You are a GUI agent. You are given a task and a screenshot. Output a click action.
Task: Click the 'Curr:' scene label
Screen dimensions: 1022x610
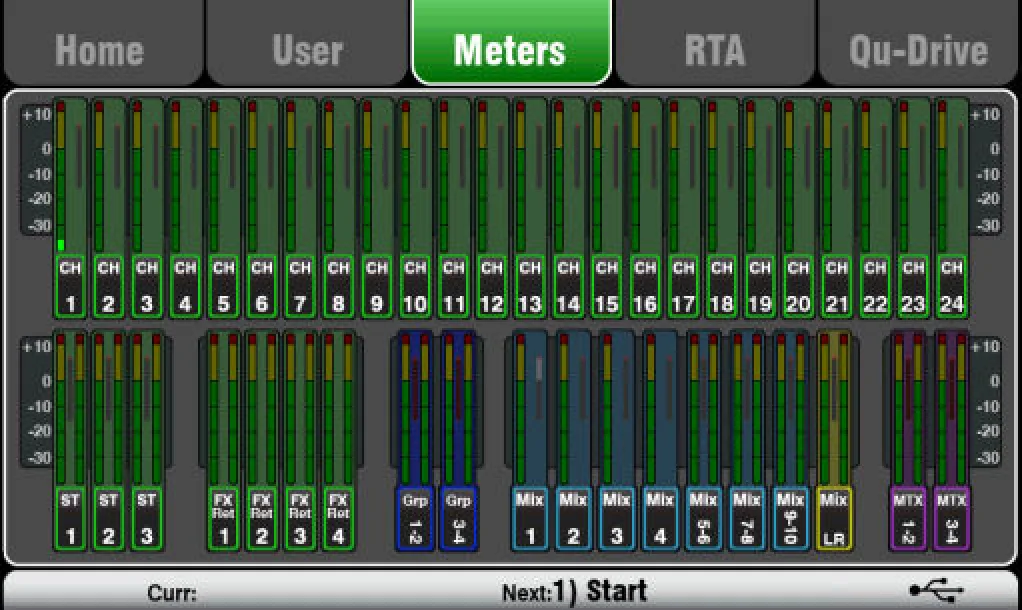(171, 593)
